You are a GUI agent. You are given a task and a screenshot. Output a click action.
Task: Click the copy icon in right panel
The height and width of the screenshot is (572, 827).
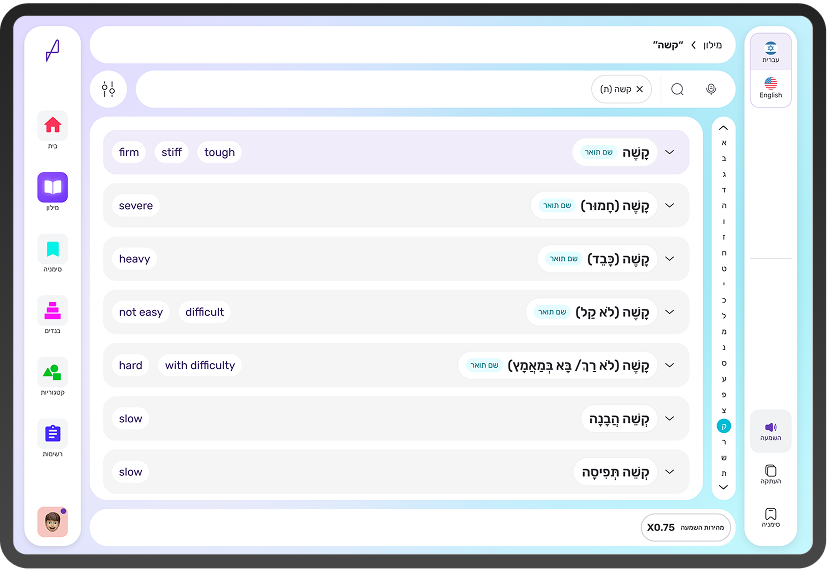[x=771, y=473]
